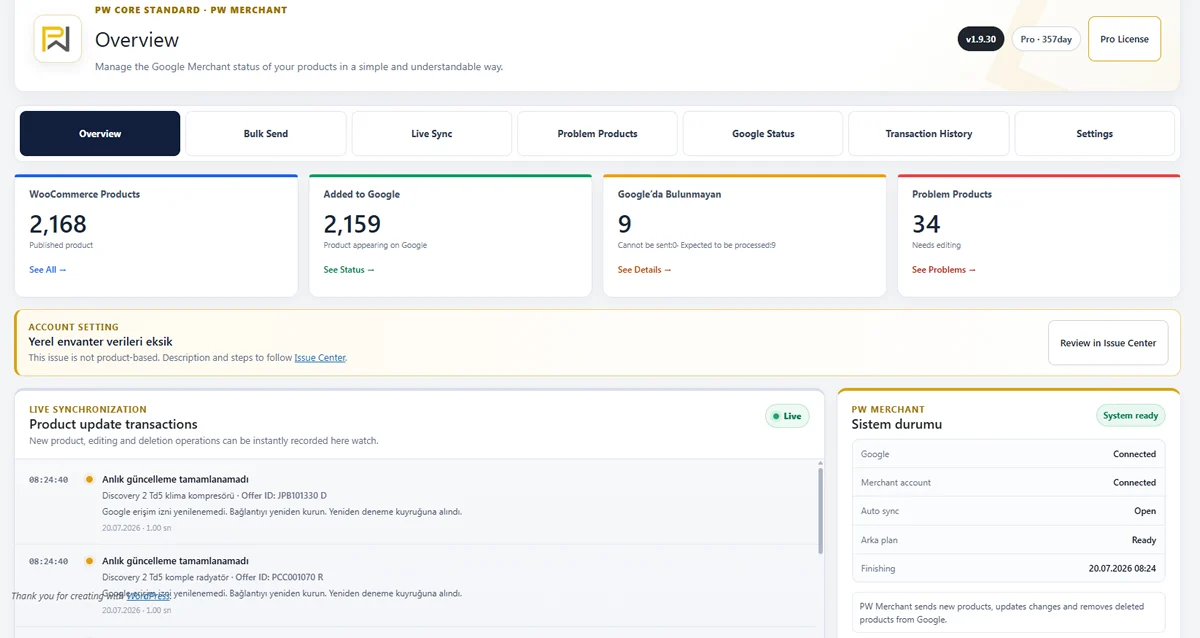Viewport: 1200px width, 638px height.
Task: Open the See Details link for Google'da Bulunmayan
Action: point(645,270)
